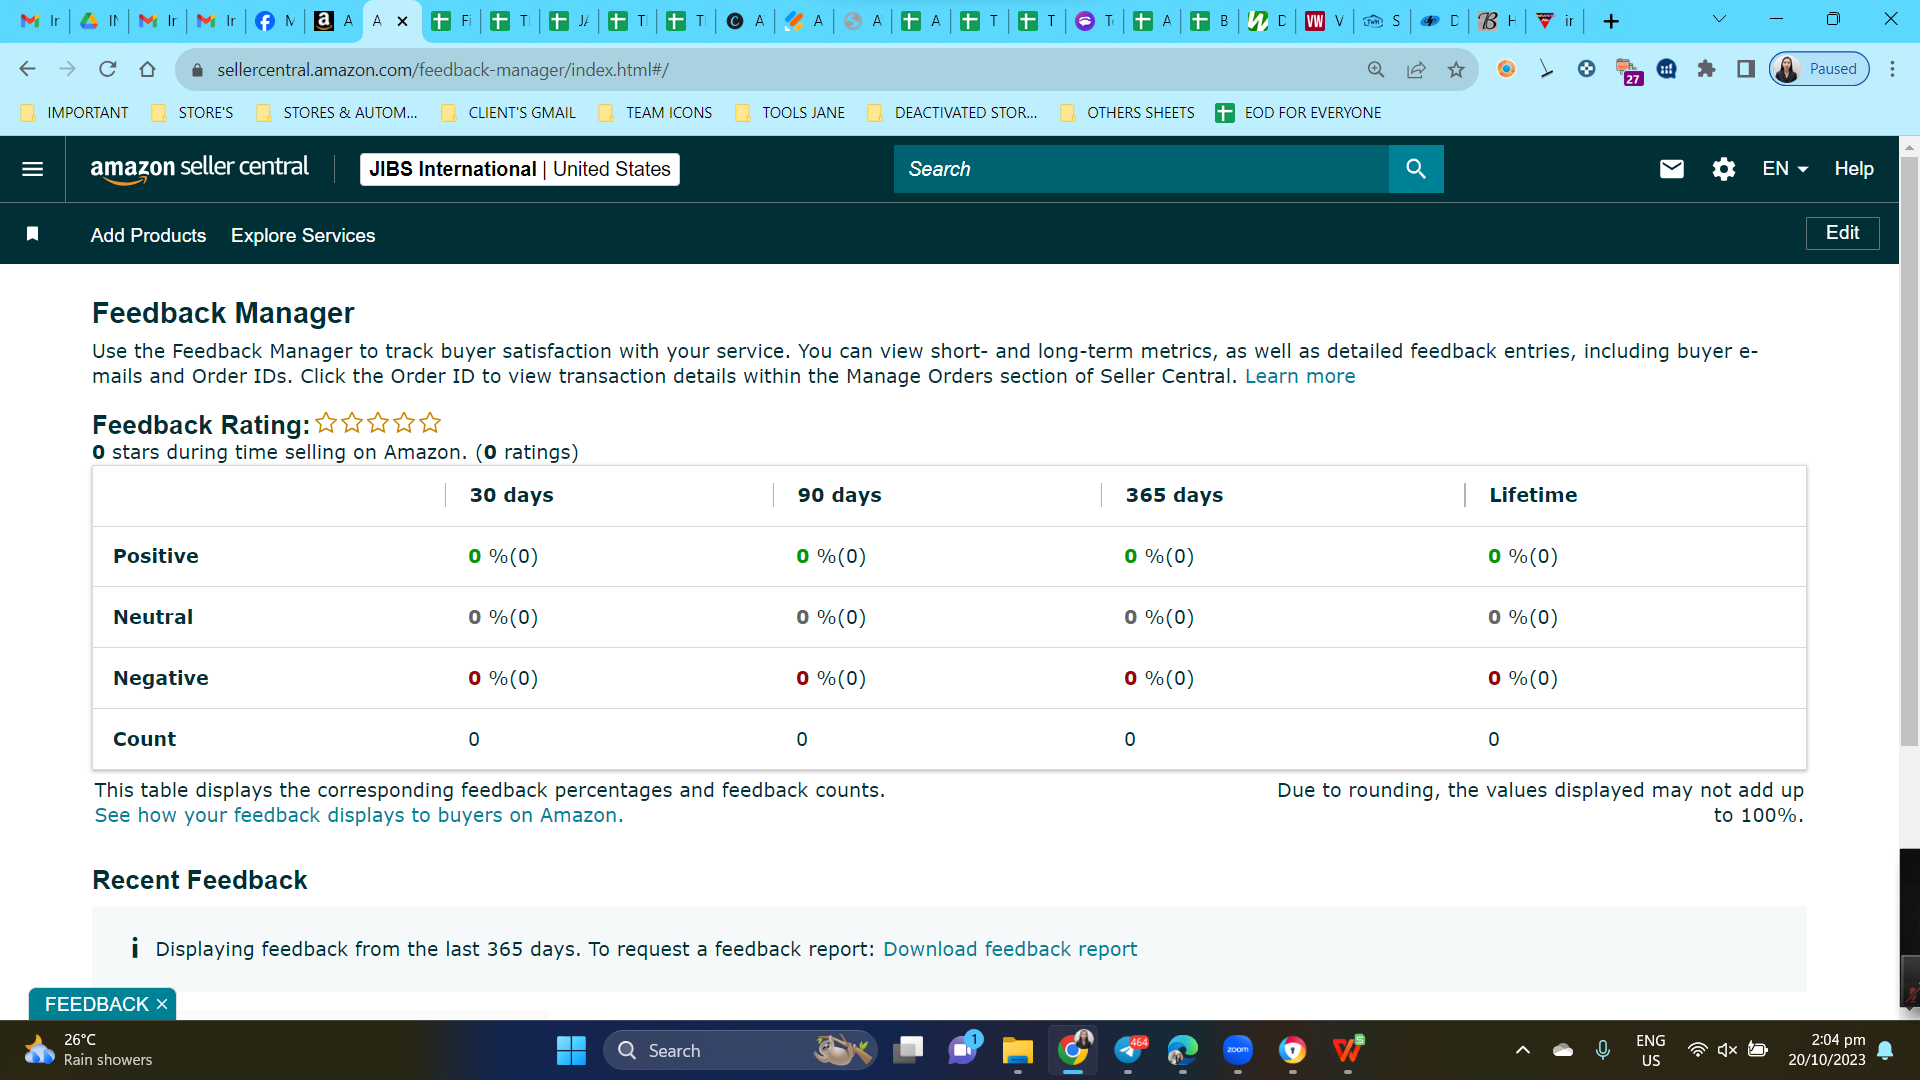Screen dimensions: 1920x1080
Task: Click the search magnifier button
Action: coord(1415,169)
